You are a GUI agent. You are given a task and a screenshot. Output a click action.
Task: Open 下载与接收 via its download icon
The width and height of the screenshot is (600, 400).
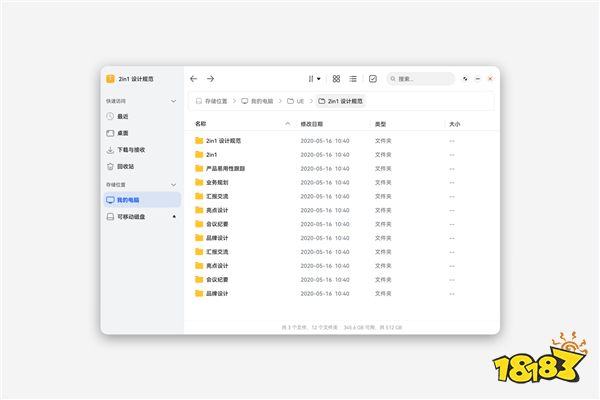tap(110, 150)
